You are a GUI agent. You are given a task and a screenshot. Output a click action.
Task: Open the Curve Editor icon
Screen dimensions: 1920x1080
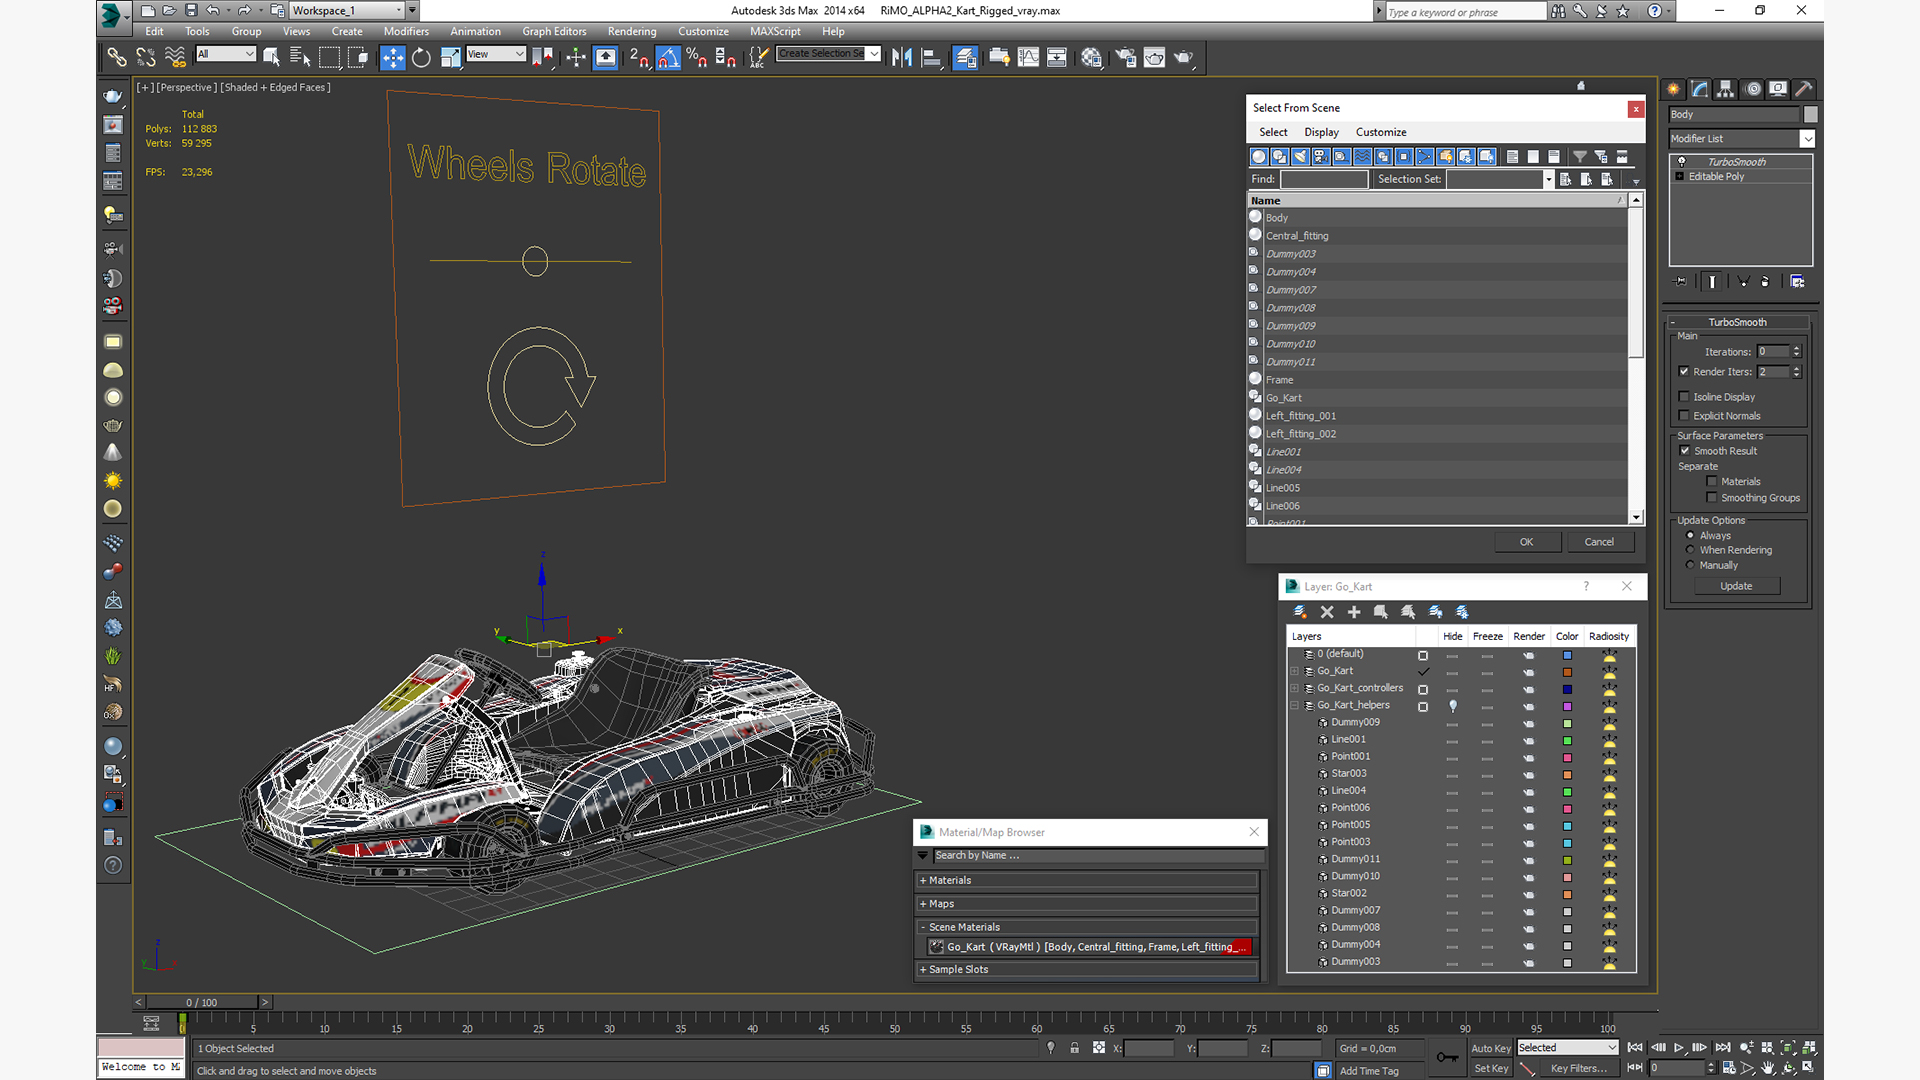(x=1028, y=57)
